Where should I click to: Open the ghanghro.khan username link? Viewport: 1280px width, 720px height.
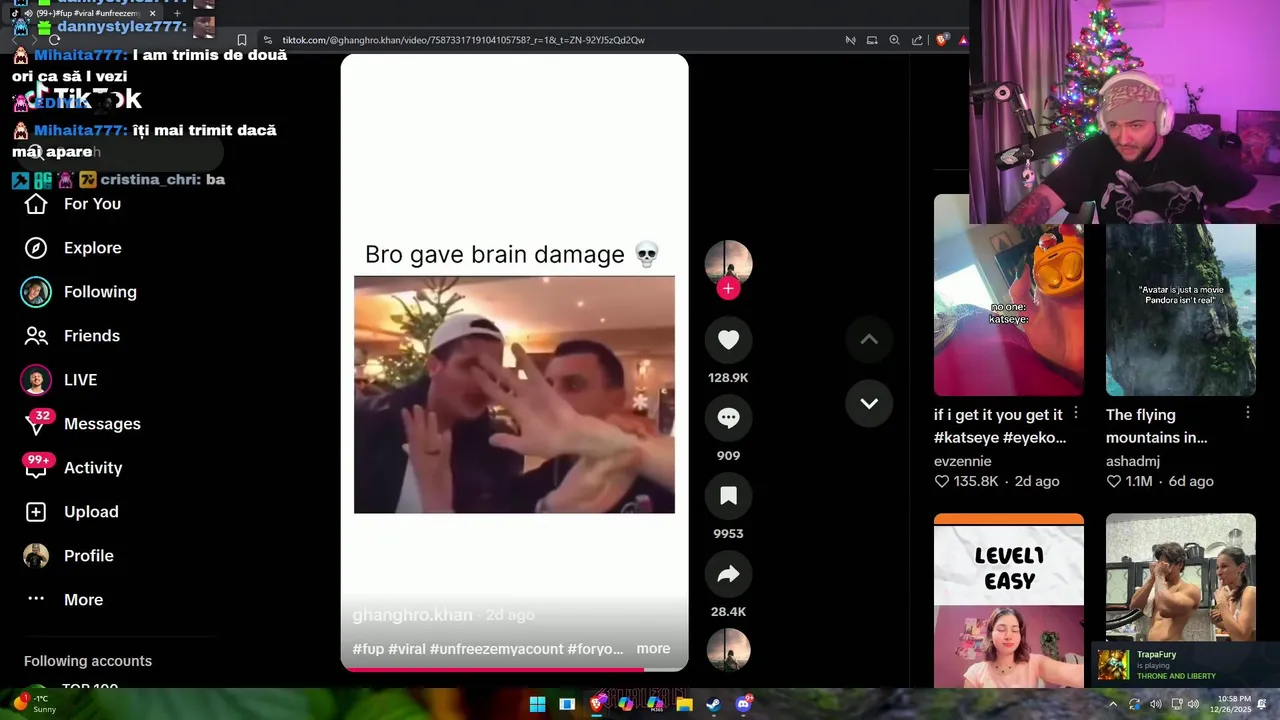click(412, 615)
